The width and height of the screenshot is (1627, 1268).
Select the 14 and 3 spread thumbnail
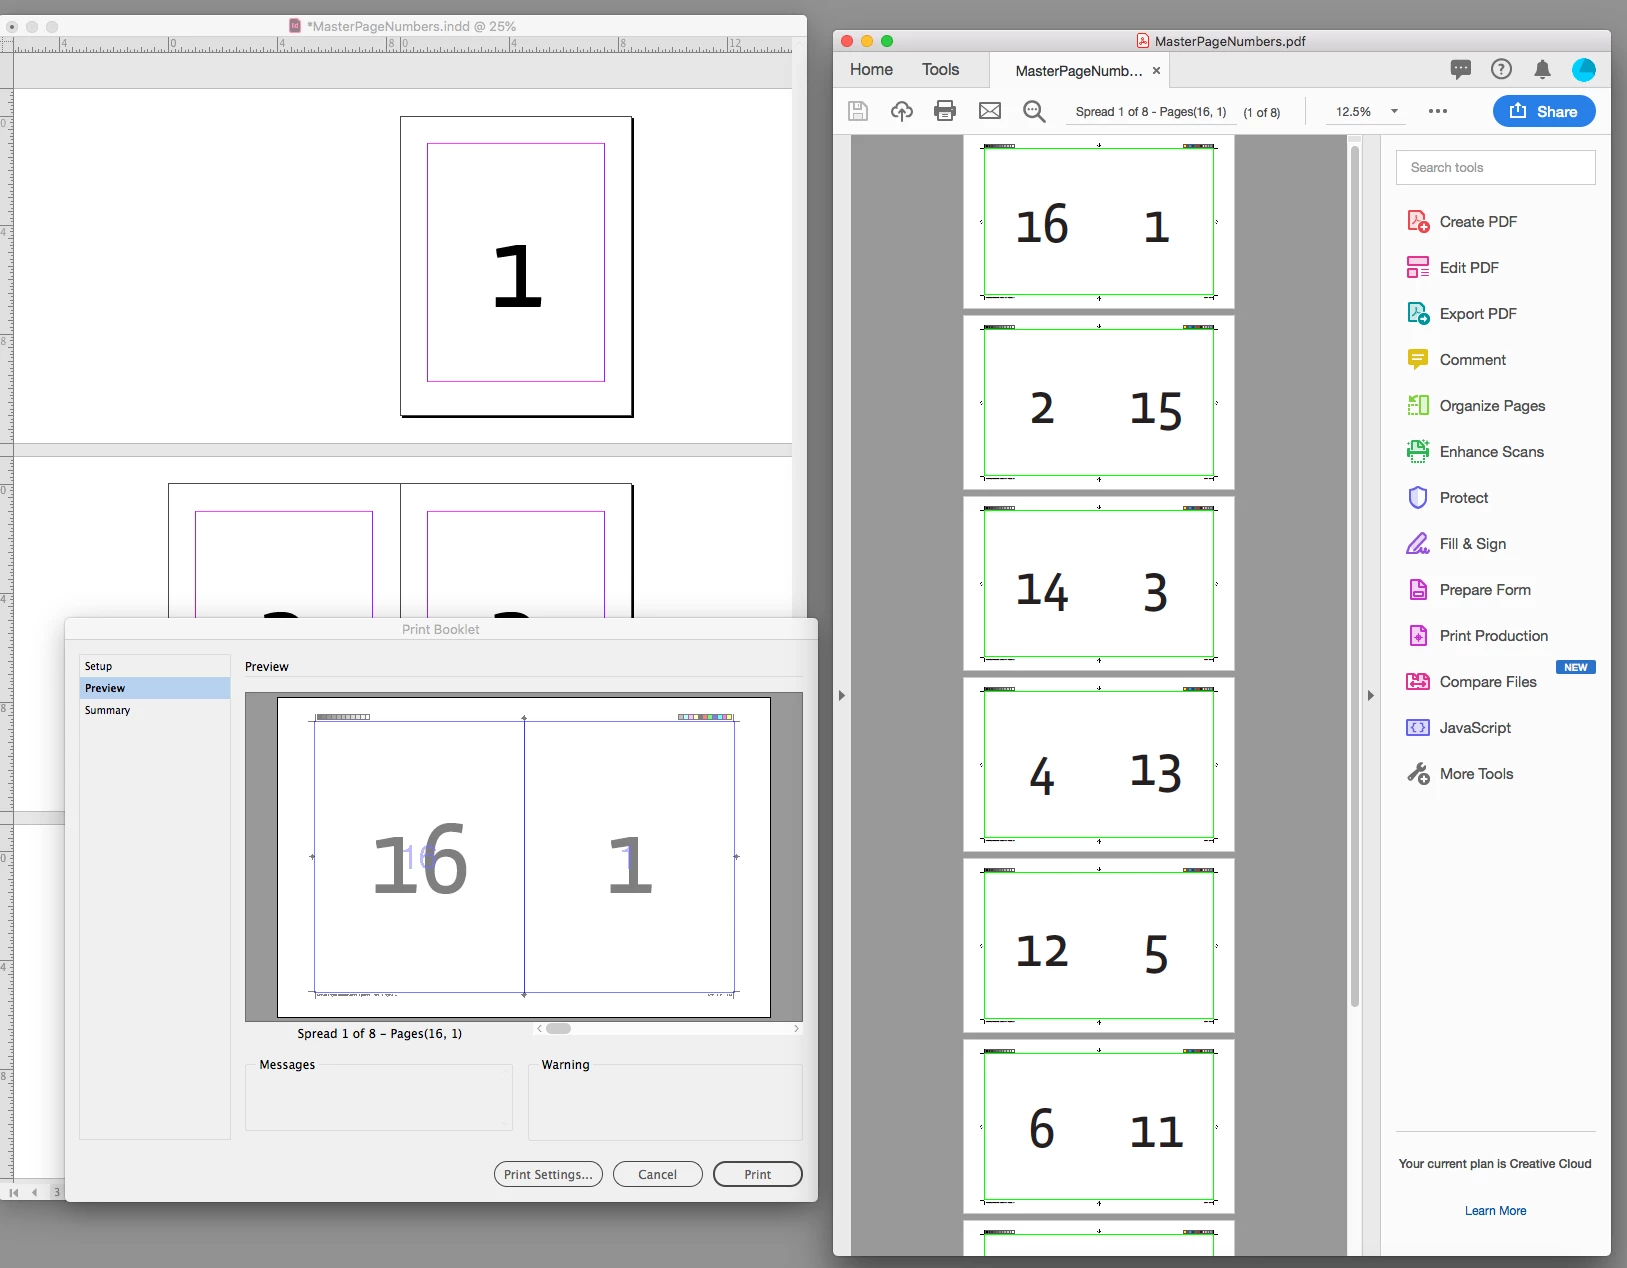1099,584
